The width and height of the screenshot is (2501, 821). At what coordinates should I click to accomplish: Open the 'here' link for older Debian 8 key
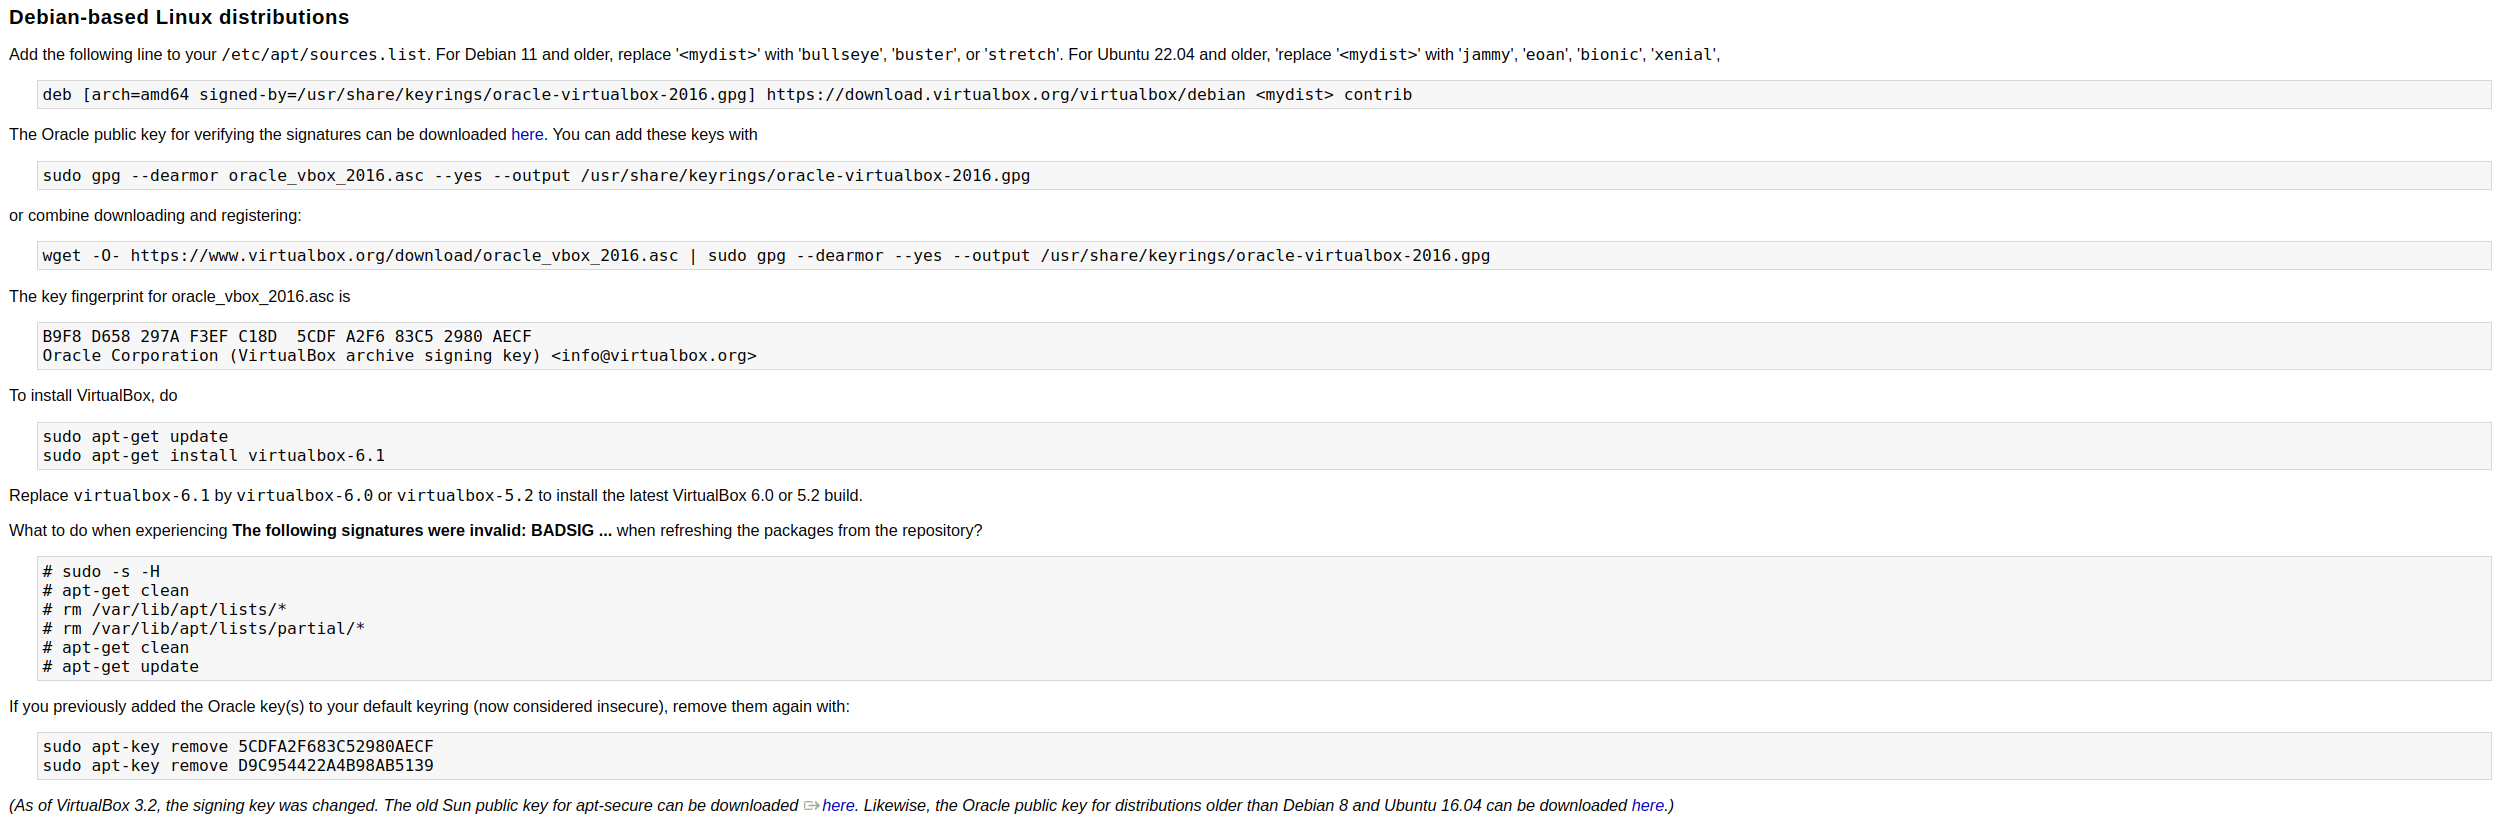pyautogui.click(x=1648, y=806)
